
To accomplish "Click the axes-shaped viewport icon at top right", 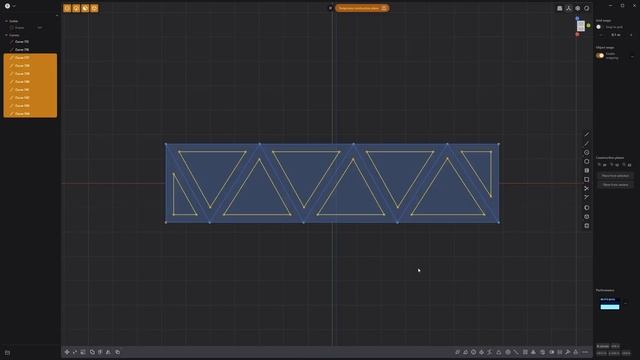I will [569, 8].
